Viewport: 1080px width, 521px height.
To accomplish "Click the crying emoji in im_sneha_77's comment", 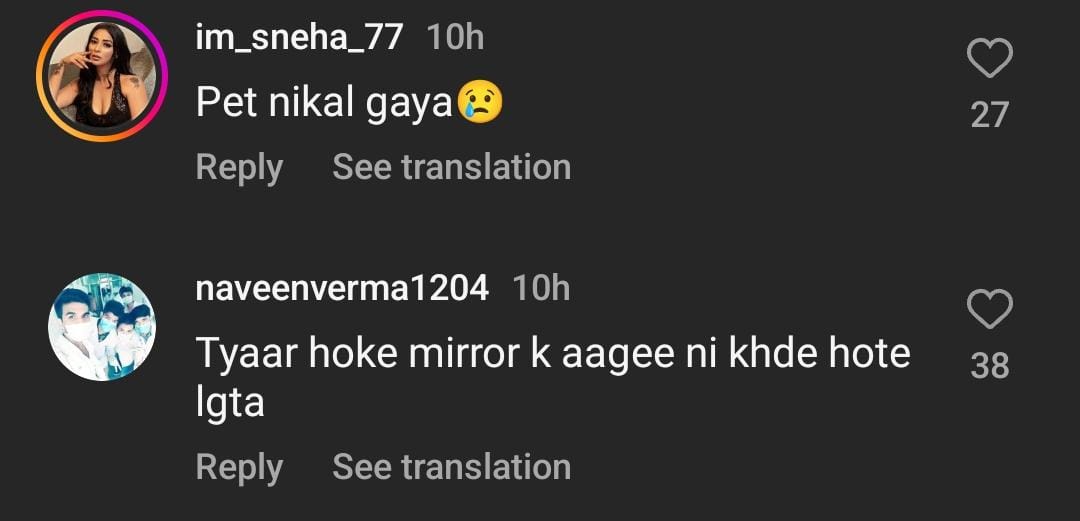I will pyautogui.click(x=480, y=103).
